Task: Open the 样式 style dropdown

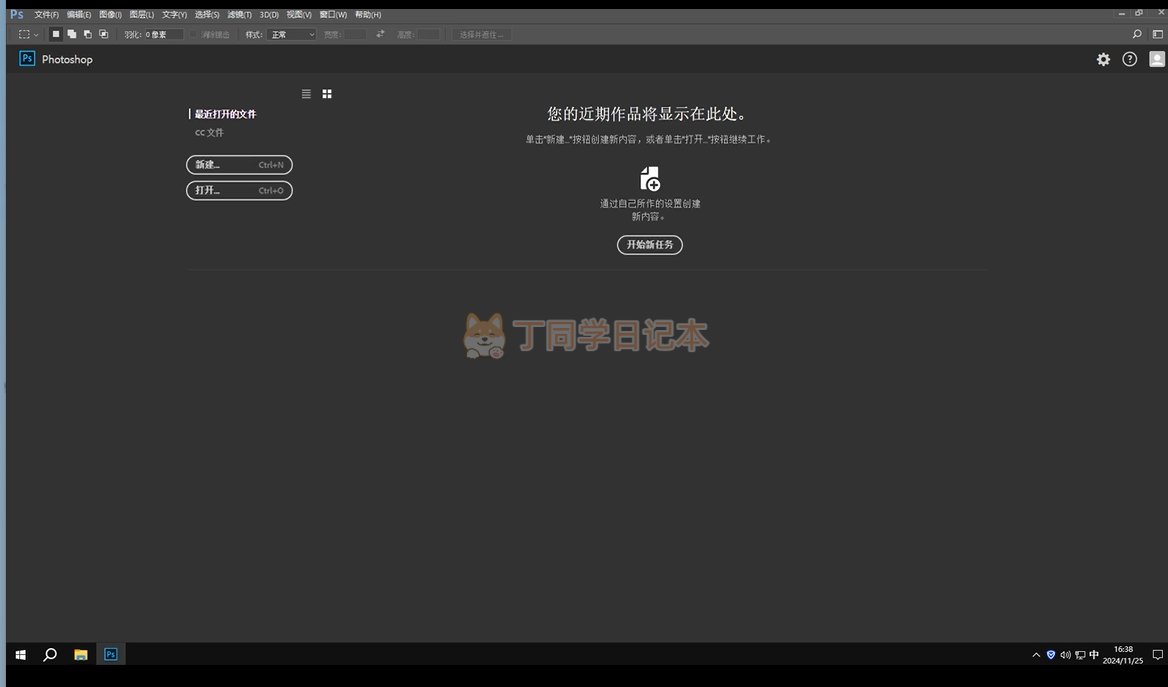Action: [292, 34]
